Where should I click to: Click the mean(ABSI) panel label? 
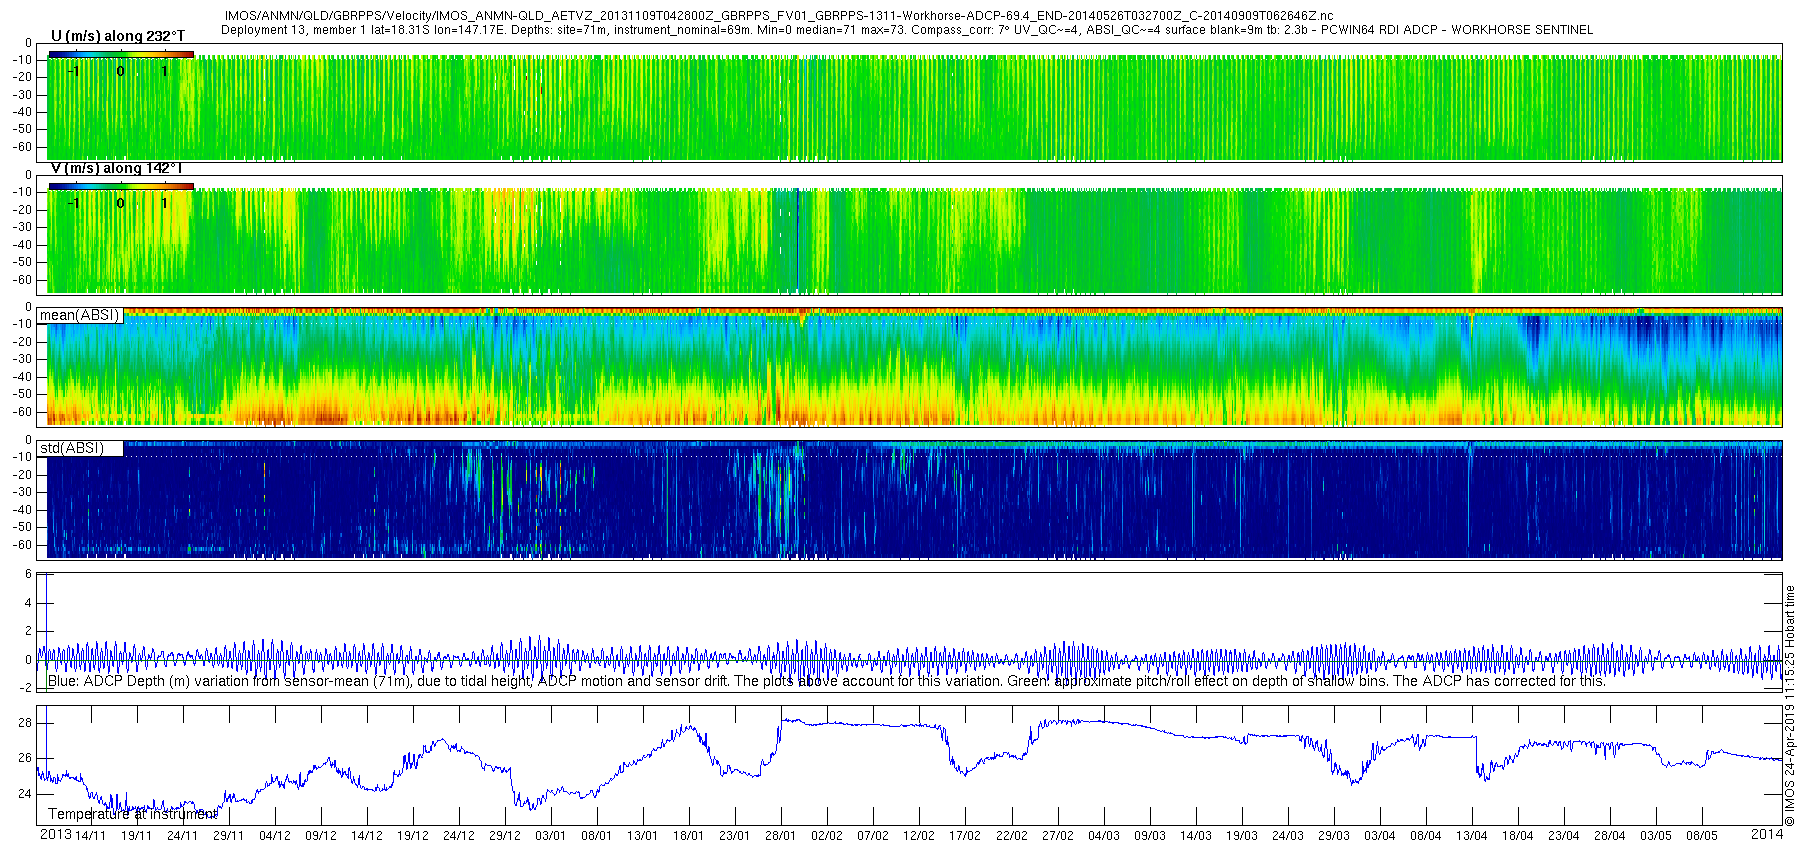coord(79,316)
